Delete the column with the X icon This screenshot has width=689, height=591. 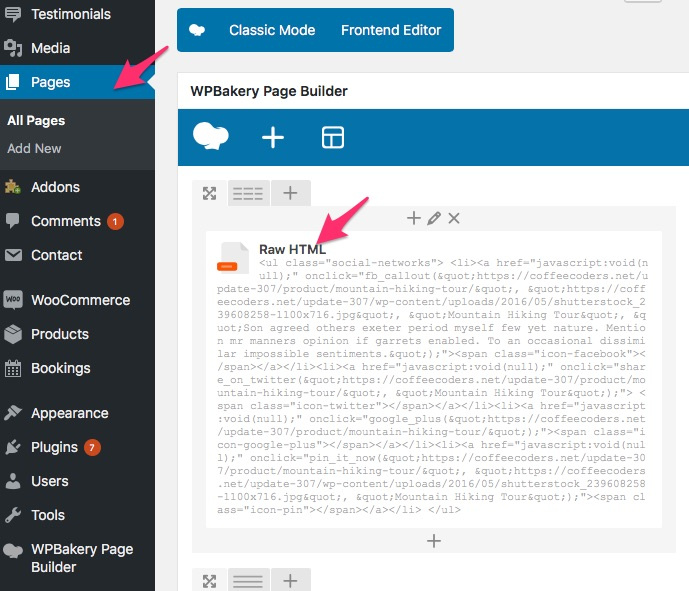point(454,218)
